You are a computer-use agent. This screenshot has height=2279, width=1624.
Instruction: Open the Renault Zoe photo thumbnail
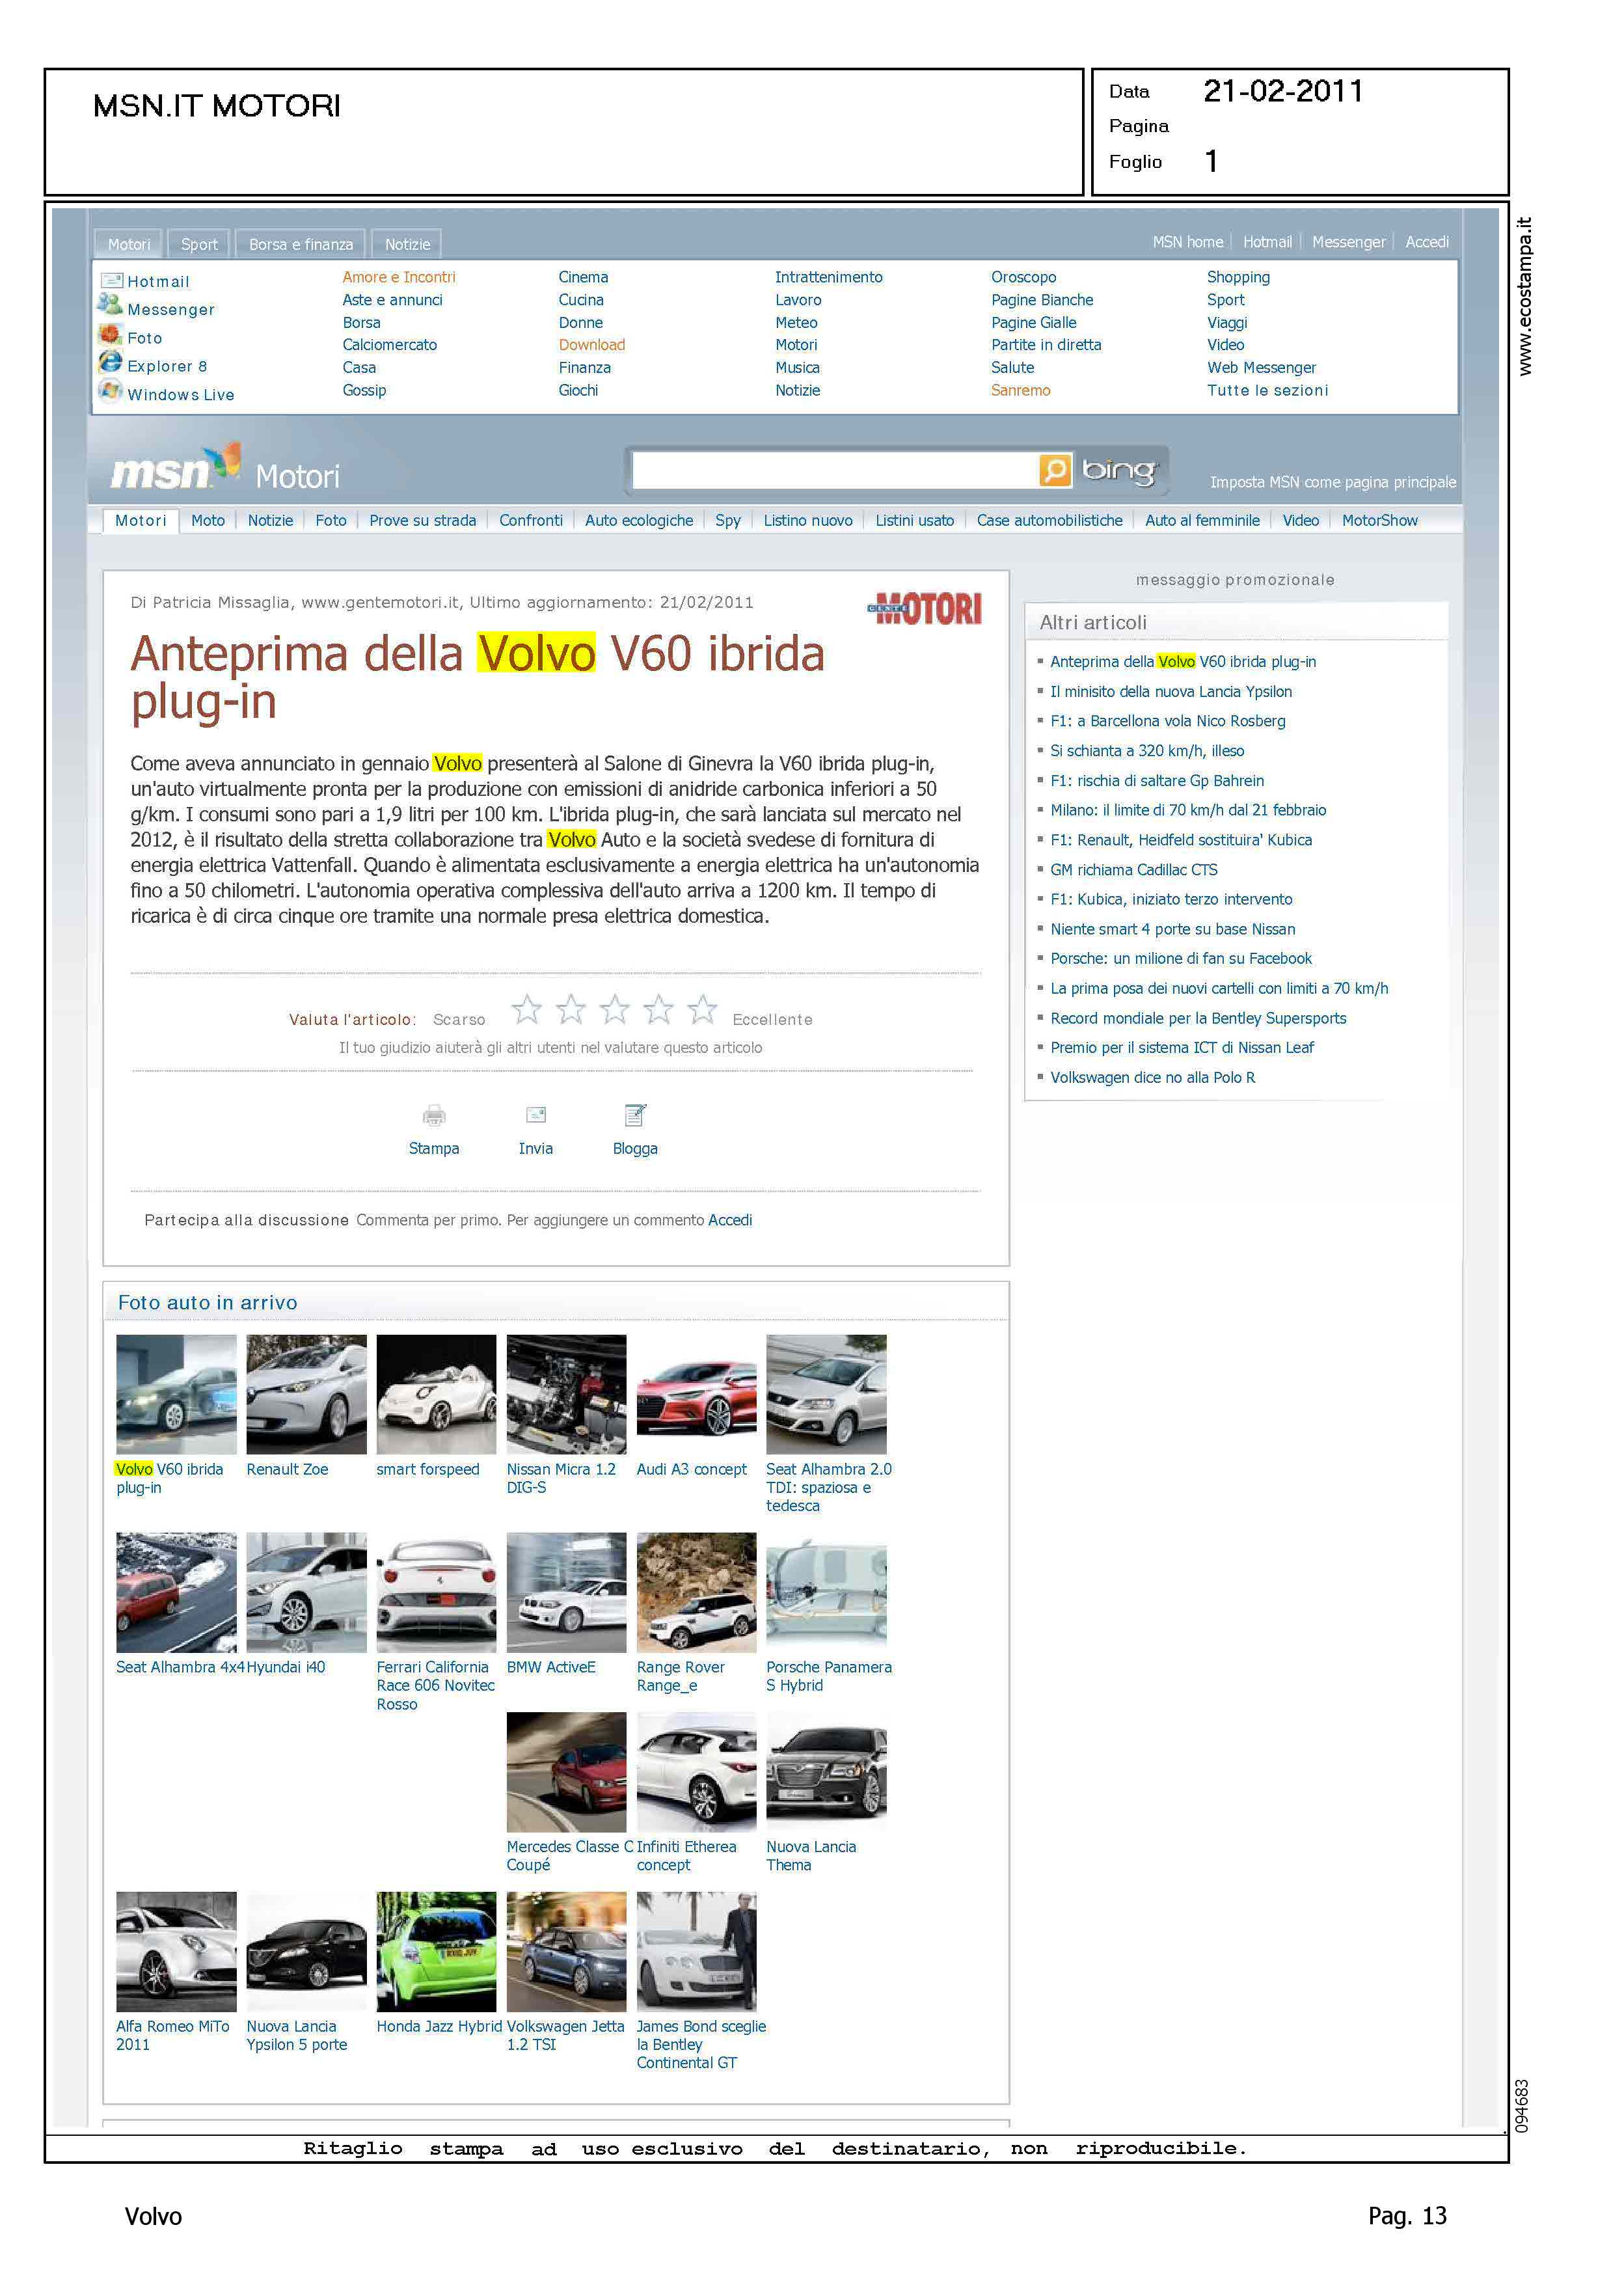[x=306, y=1394]
